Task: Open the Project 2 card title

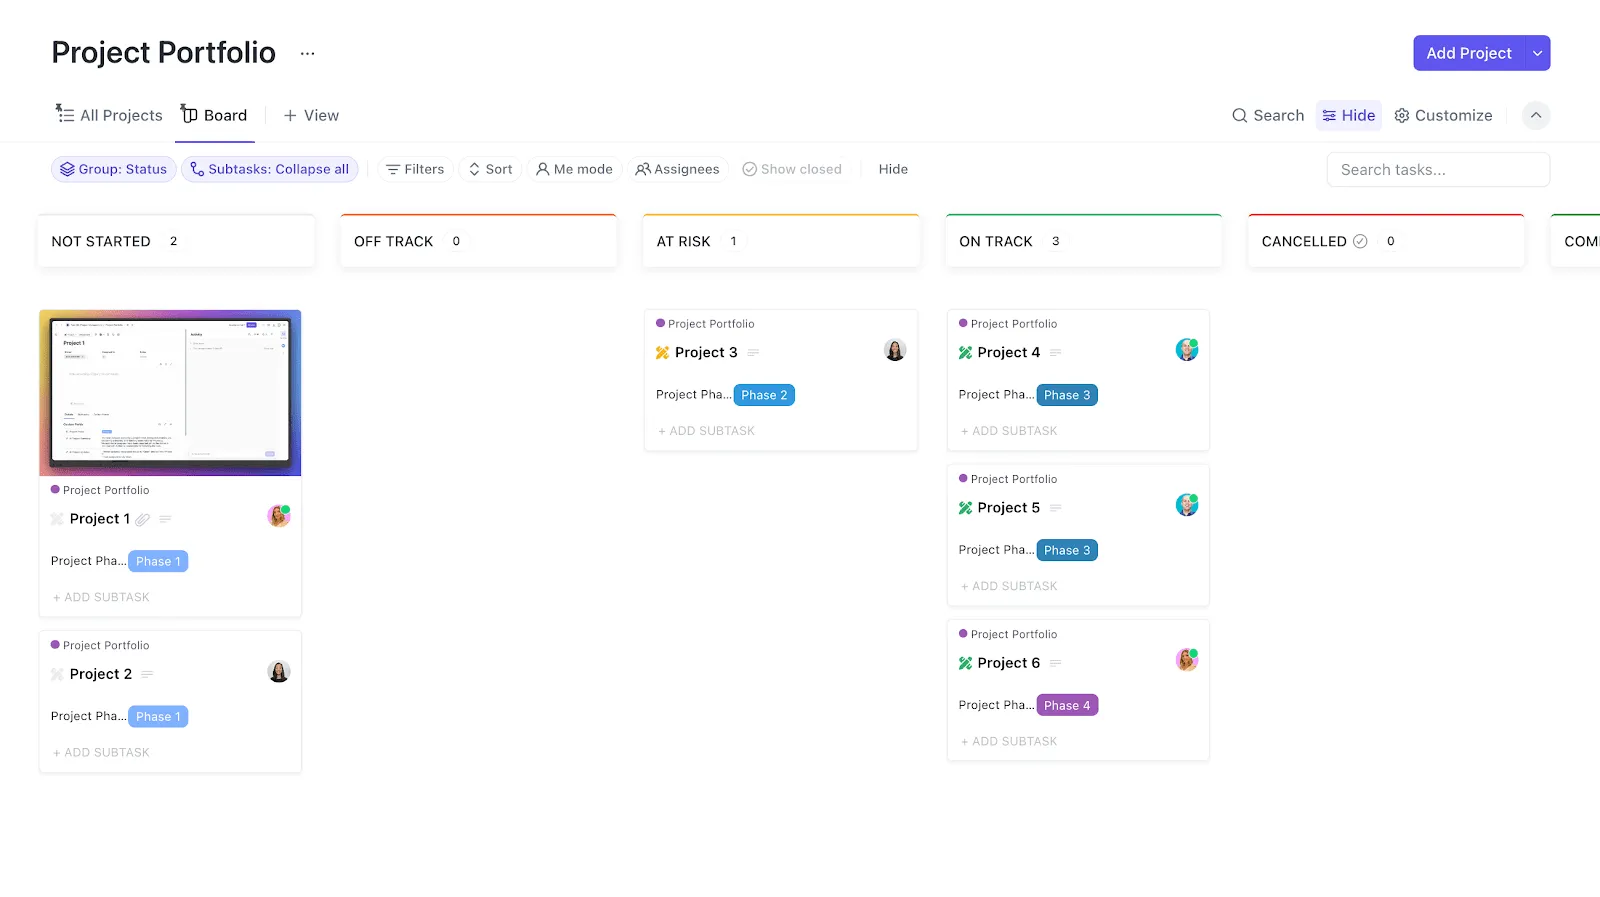Action: [101, 674]
